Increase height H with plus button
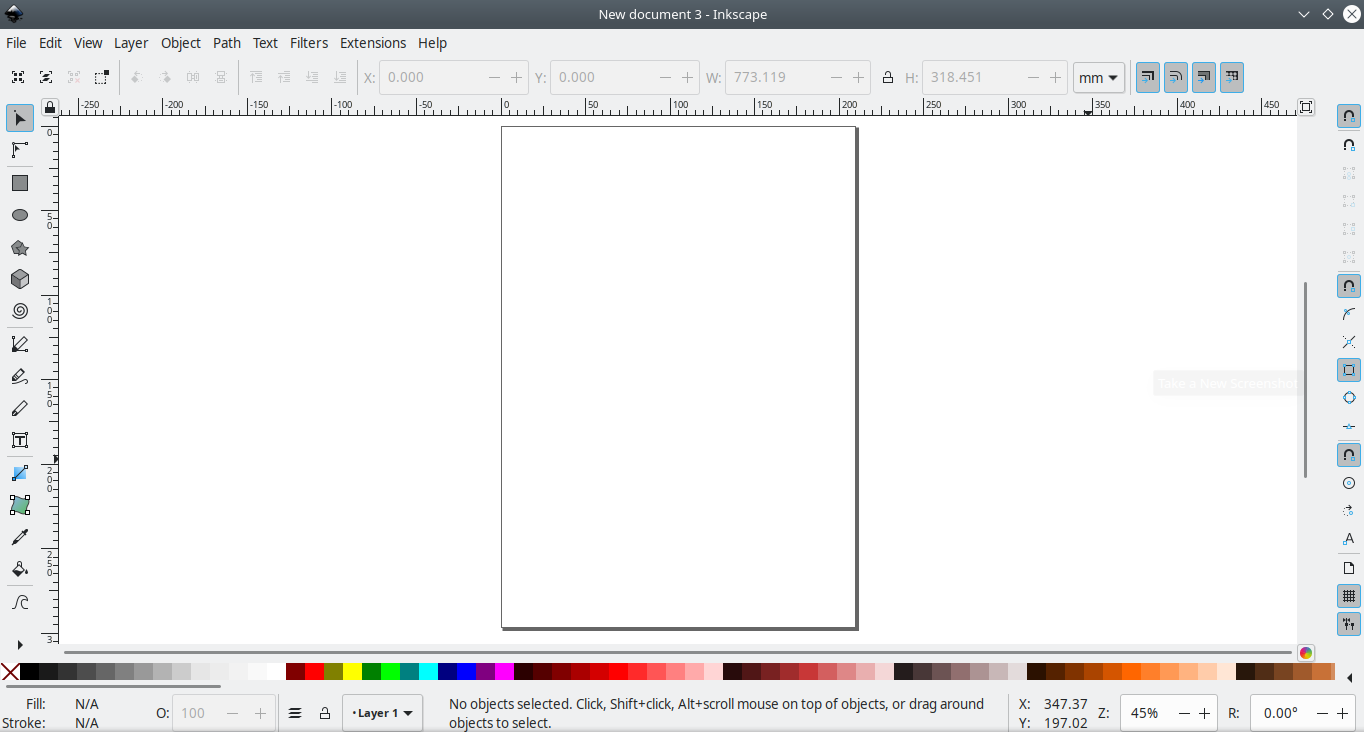 pyautogui.click(x=1055, y=77)
